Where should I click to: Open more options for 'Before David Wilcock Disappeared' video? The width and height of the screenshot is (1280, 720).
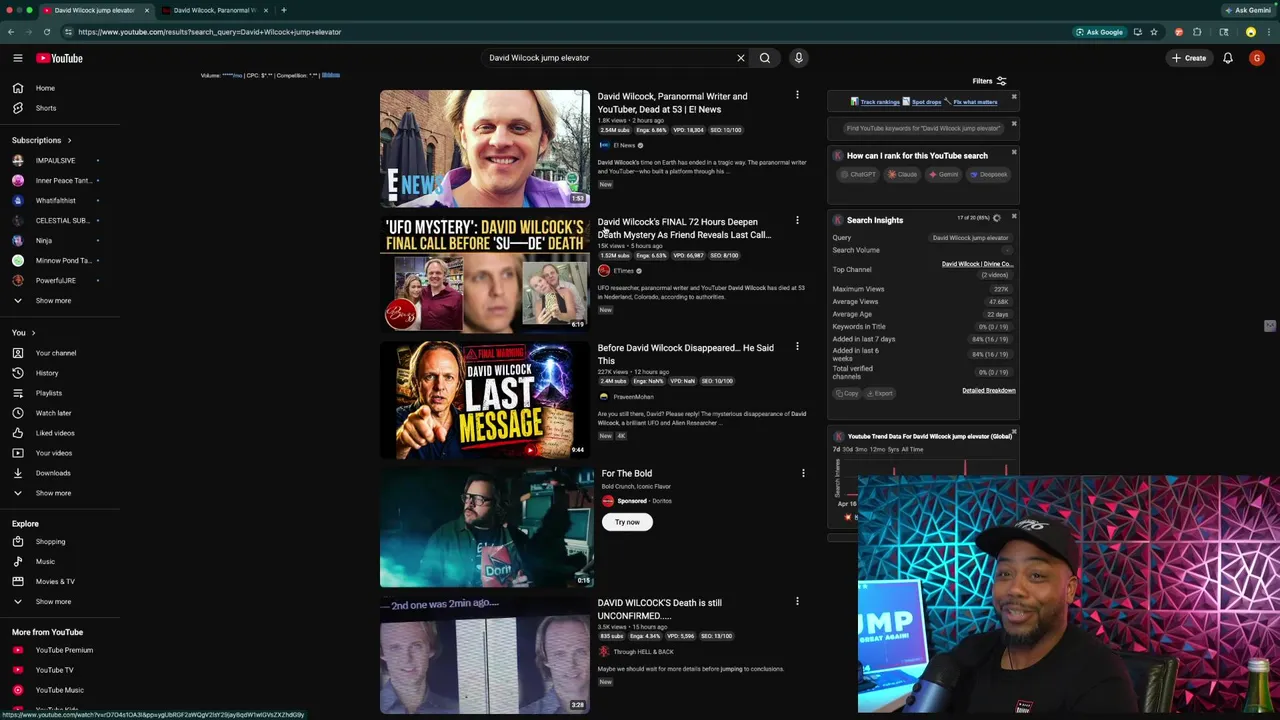pyautogui.click(x=797, y=347)
